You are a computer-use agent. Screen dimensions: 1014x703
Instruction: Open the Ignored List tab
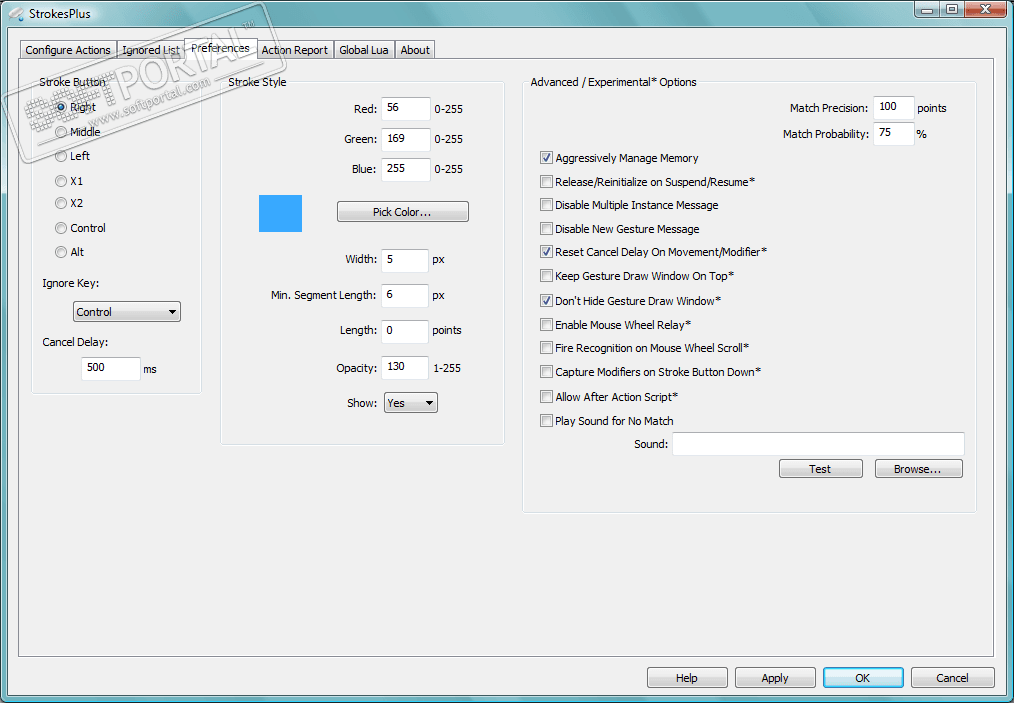[151, 50]
